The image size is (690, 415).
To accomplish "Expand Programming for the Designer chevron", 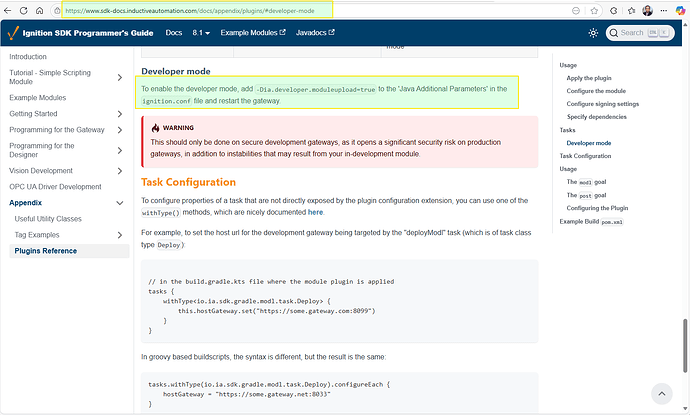I will pyautogui.click(x=120, y=151).
